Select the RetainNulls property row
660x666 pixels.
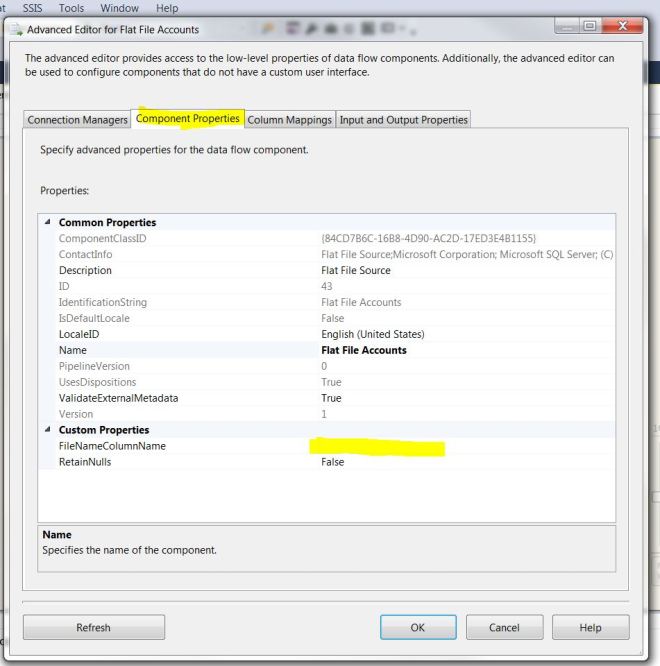(x=85, y=462)
